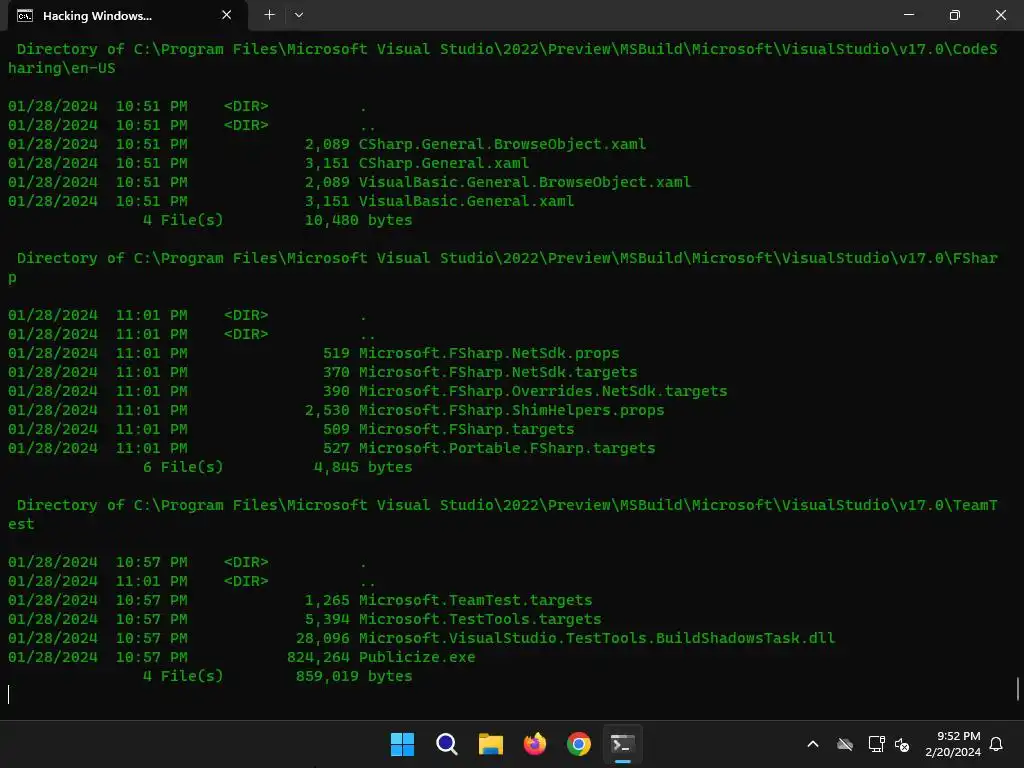
Task: Restore down the terminal window
Action: point(955,15)
